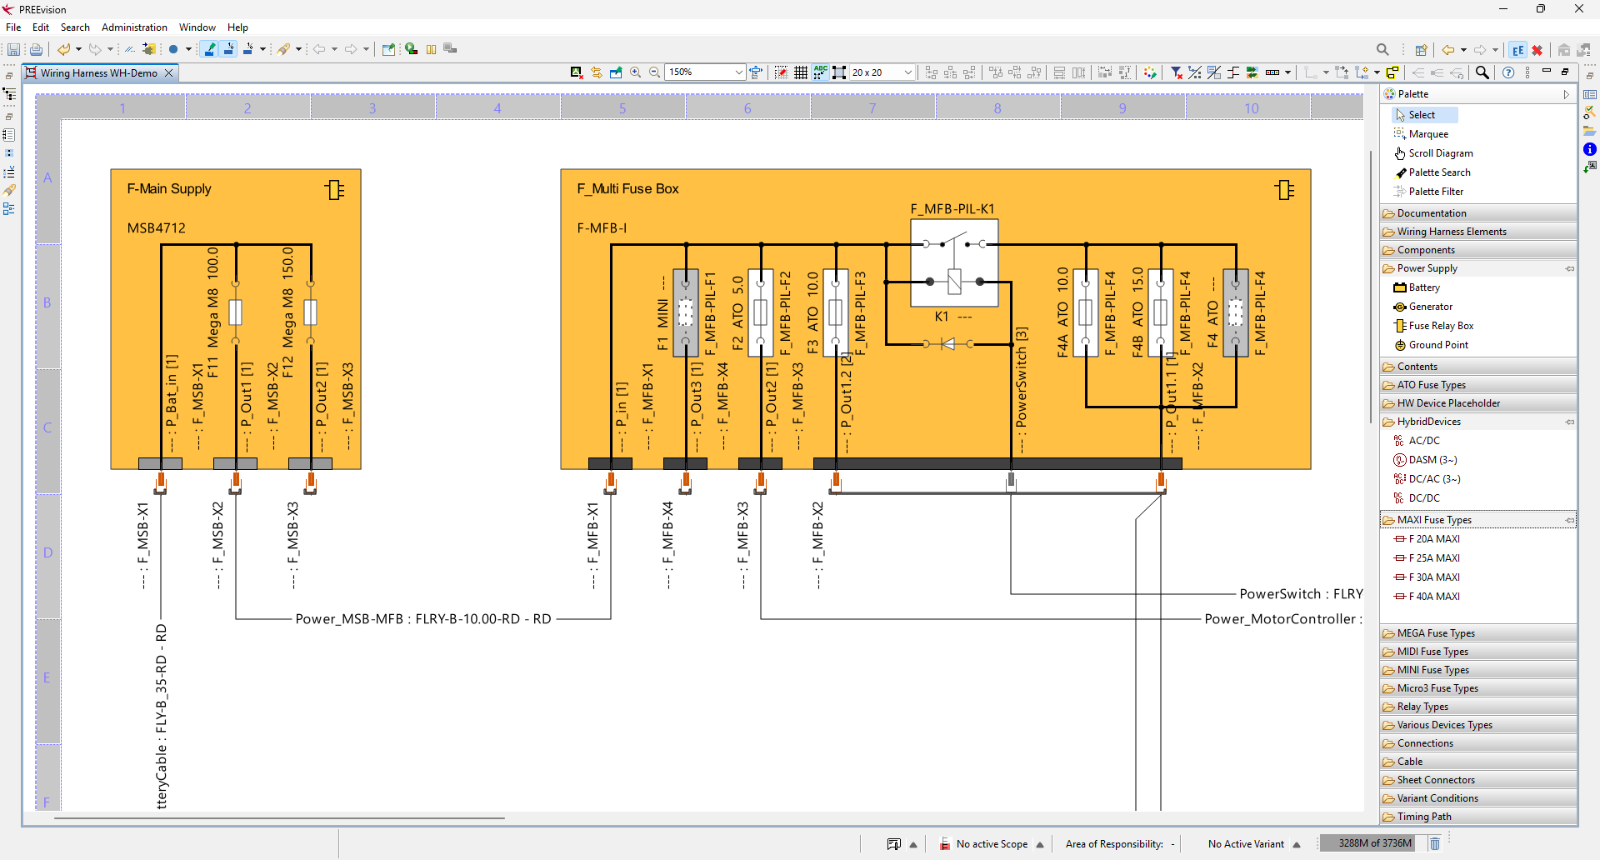Expand the Sheet Connectors palette drawer
Image resolution: width=1600 pixels, height=860 pixels.
pos(1478,780)
